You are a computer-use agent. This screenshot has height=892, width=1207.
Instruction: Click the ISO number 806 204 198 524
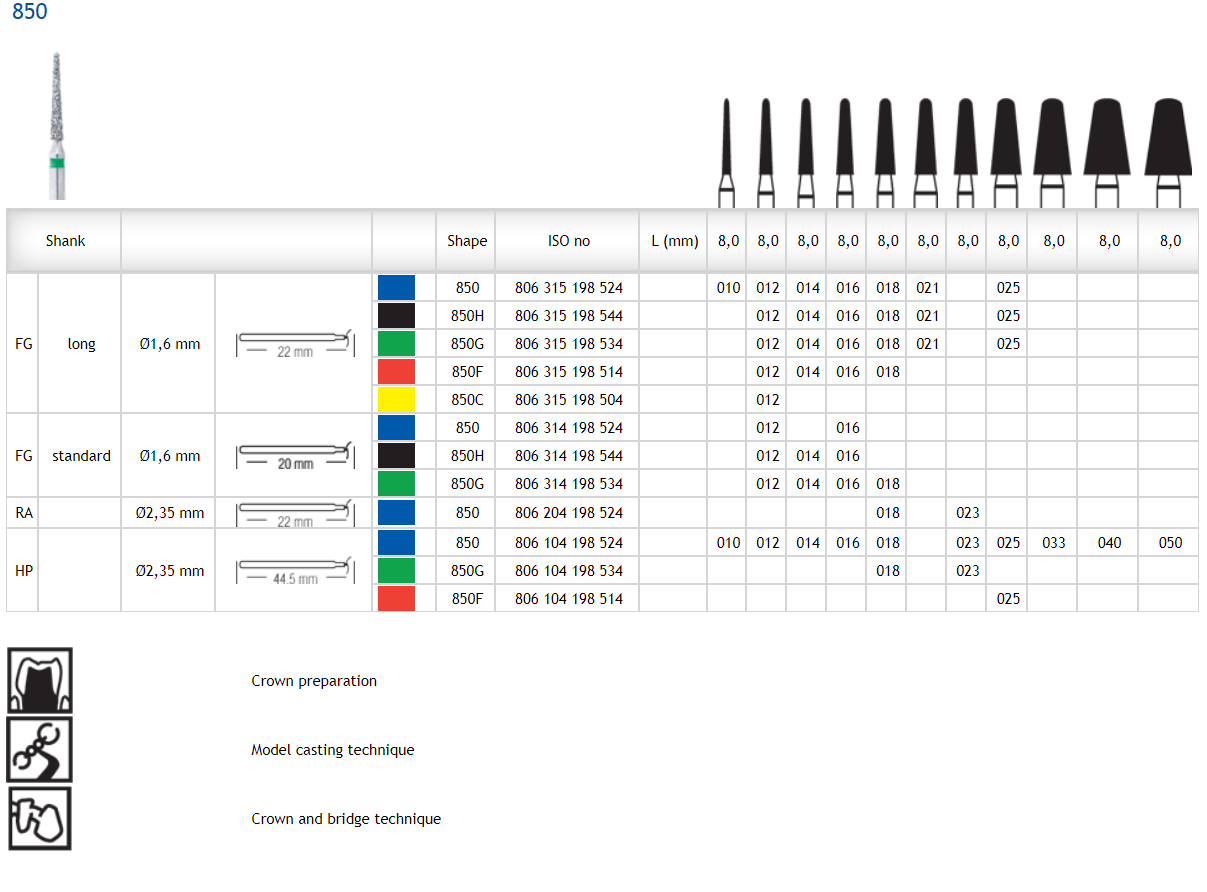point(568,513)
